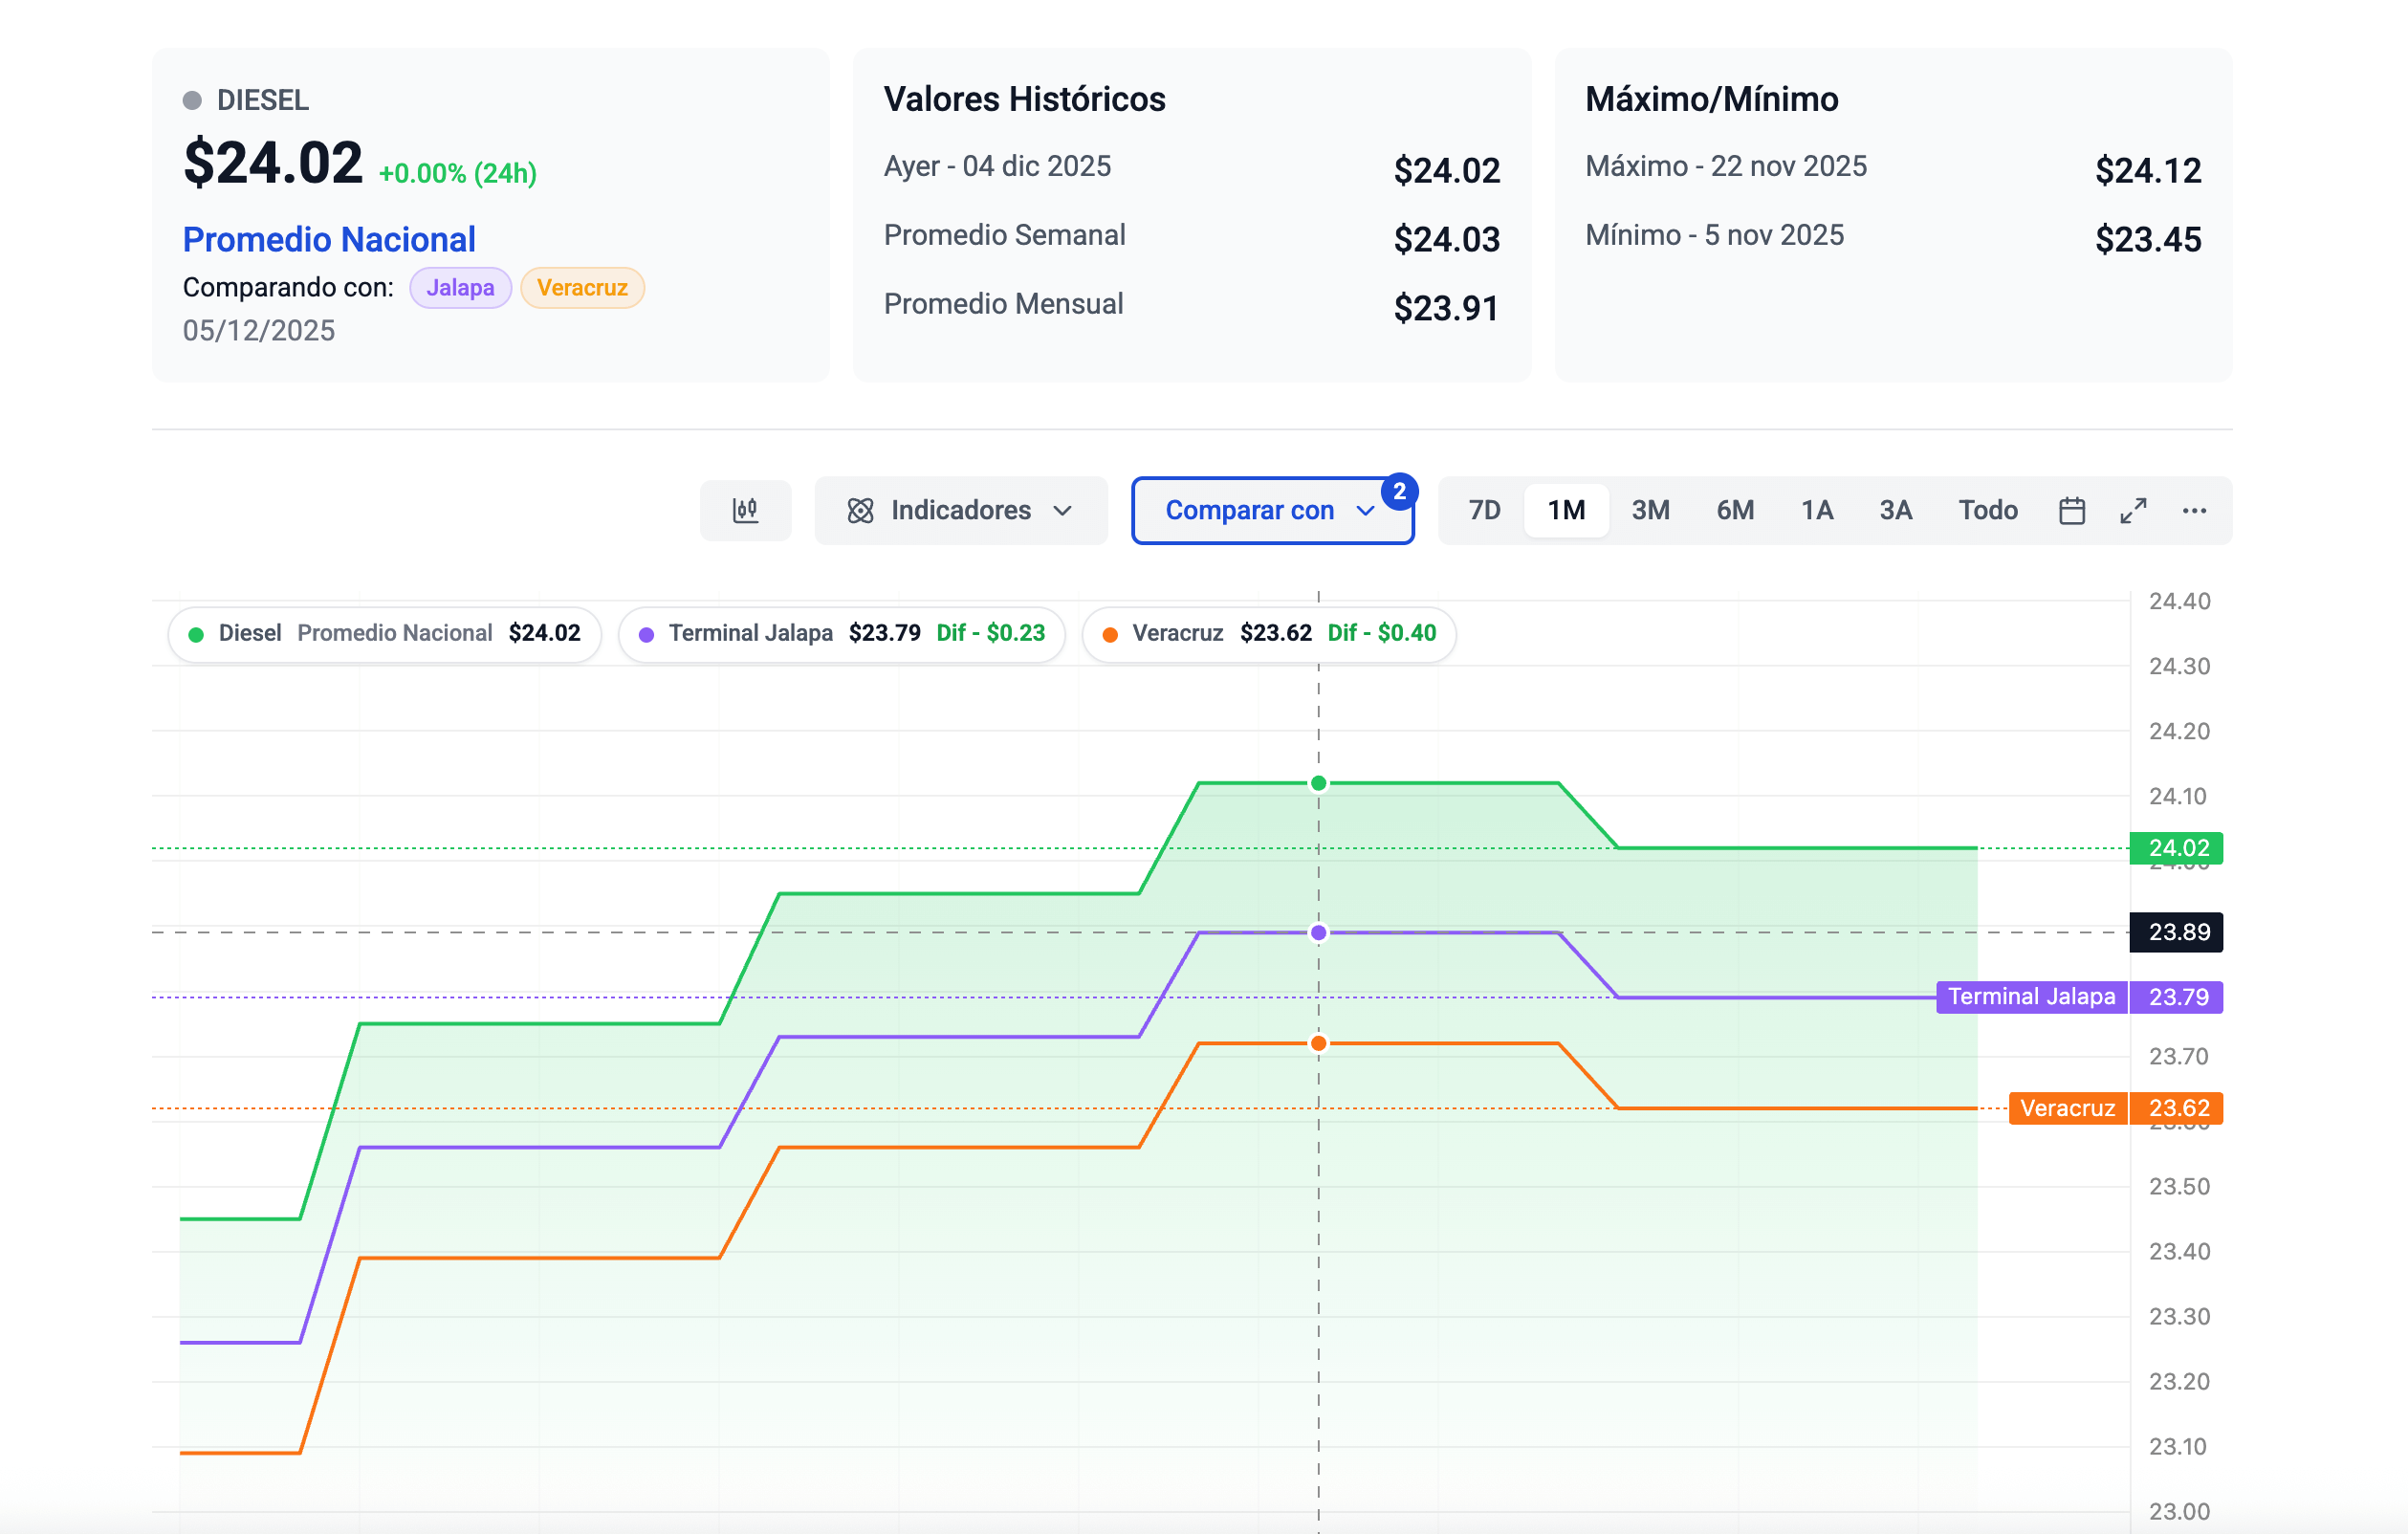Click the Indicadores atom icon

(860, 511)
